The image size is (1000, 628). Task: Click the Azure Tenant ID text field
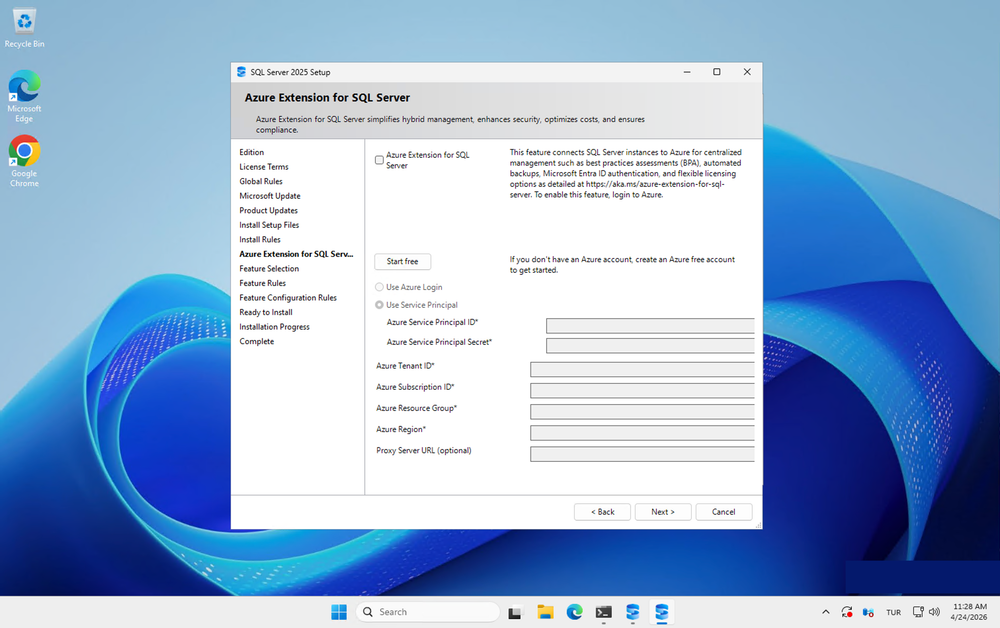click(642, 369)
